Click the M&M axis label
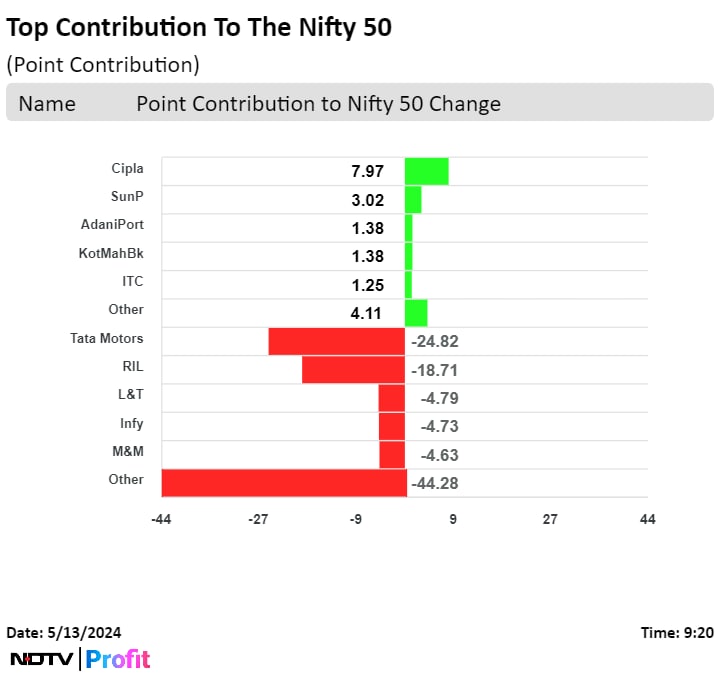 coord(130,450)
